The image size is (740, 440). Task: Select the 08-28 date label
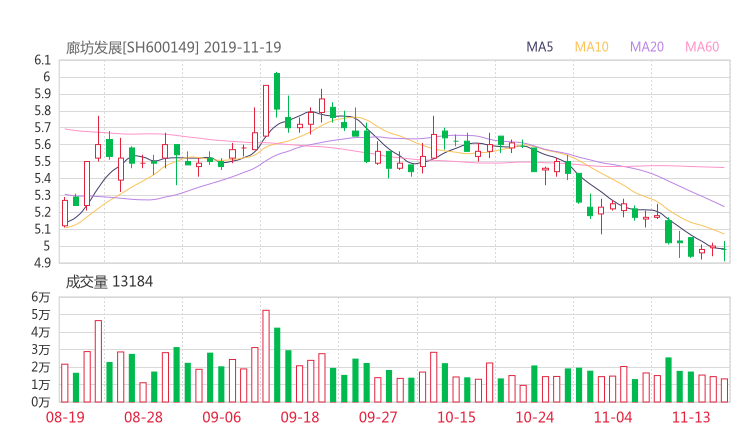[143, 417]
